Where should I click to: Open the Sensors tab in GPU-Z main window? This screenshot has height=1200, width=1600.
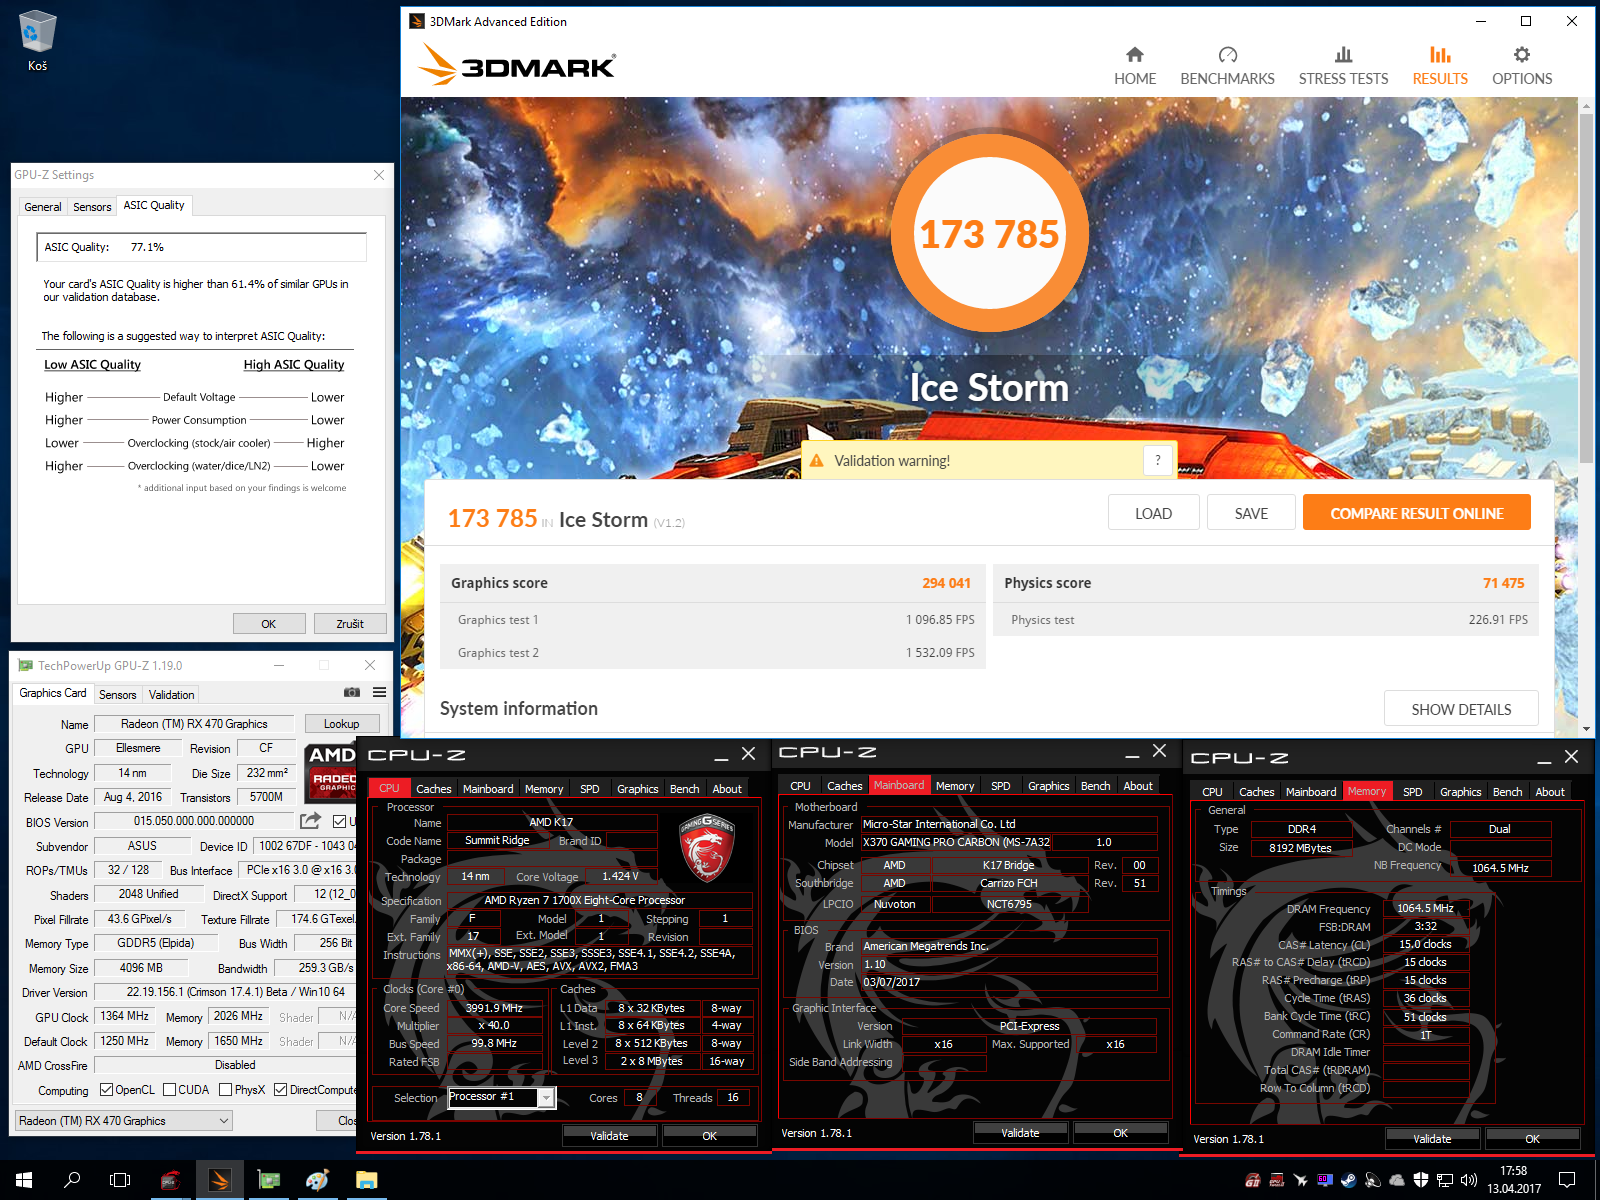pyautogui.click(x=118, y=694)
